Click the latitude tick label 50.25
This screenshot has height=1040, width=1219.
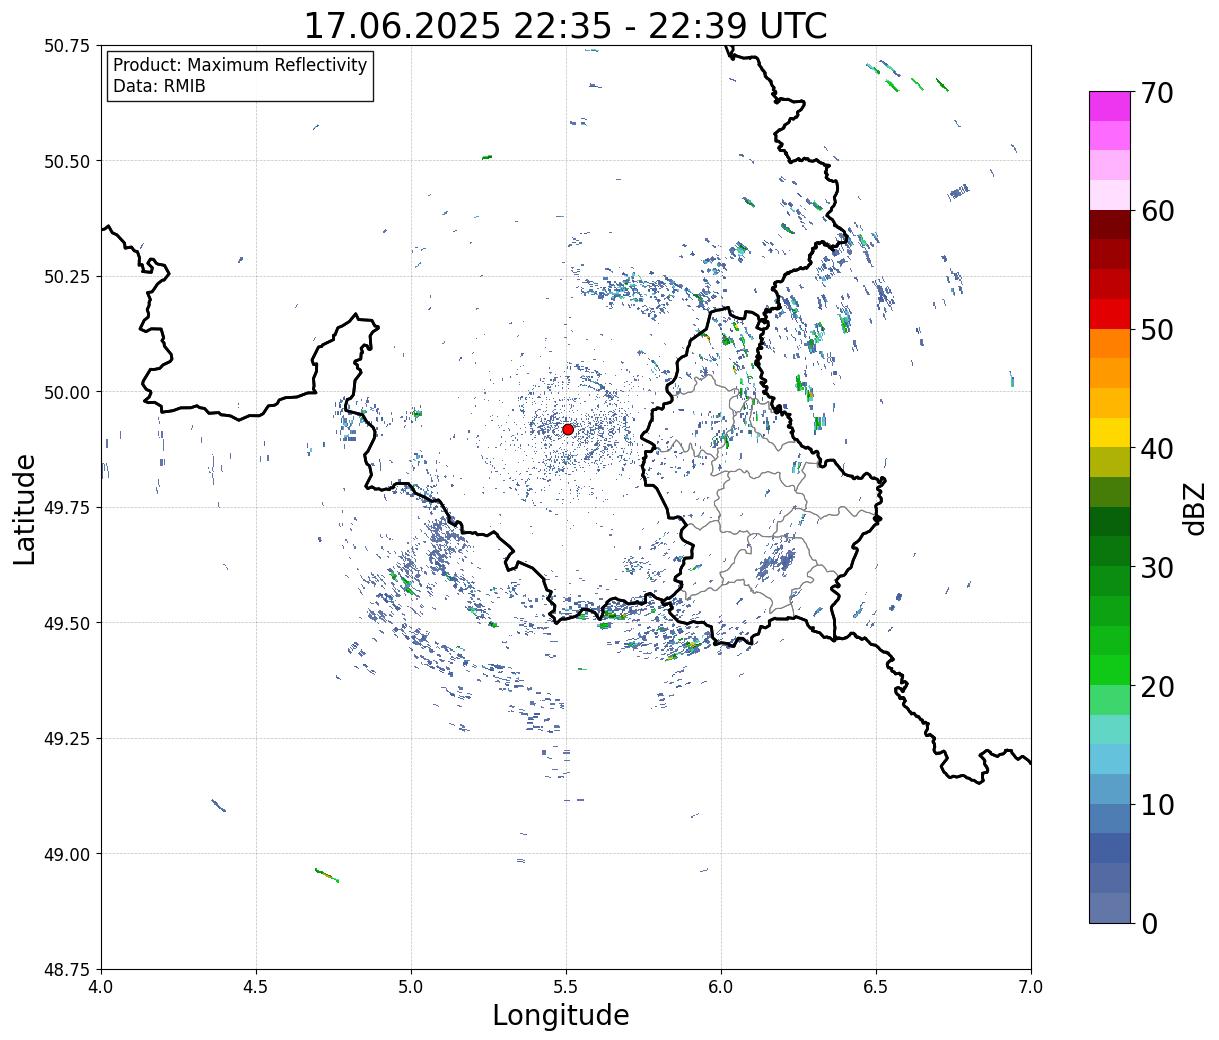pos(67,277)
